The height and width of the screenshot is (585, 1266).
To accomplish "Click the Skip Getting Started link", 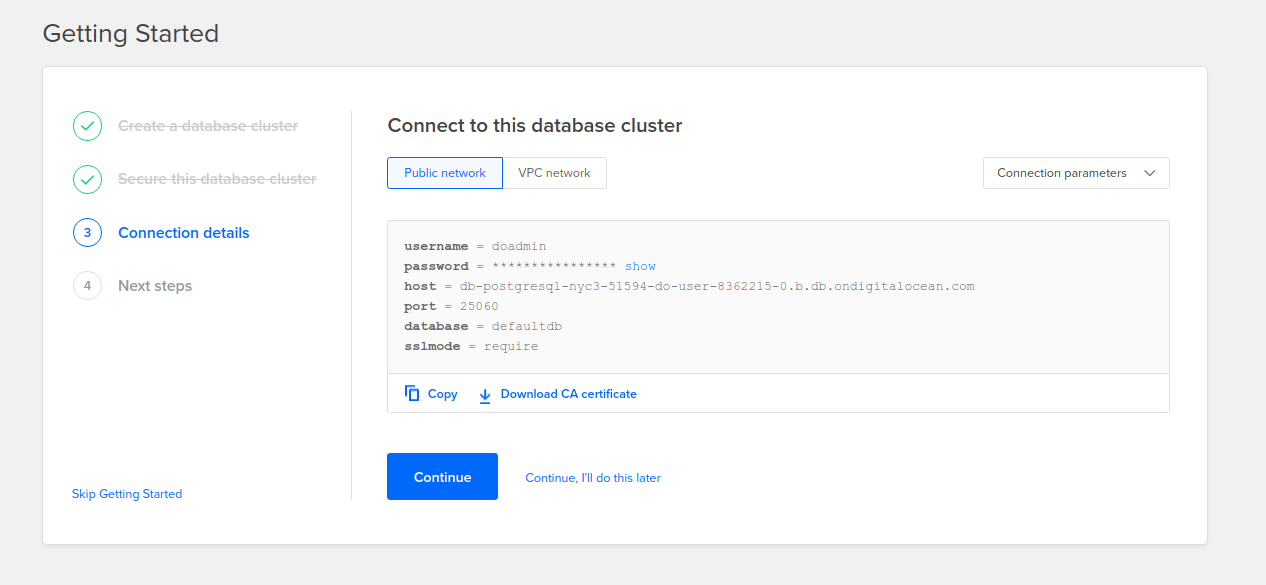I will 127,494.
